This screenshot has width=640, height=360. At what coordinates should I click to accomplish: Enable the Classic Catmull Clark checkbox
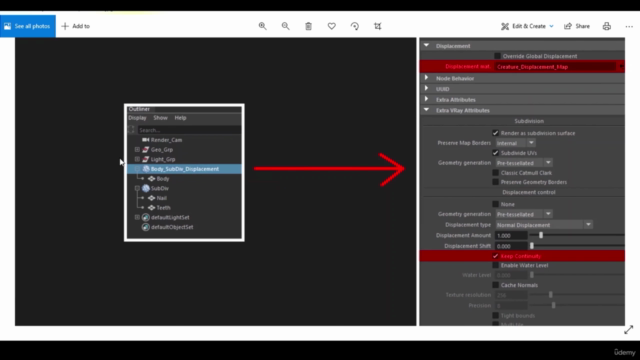[496, 173]
